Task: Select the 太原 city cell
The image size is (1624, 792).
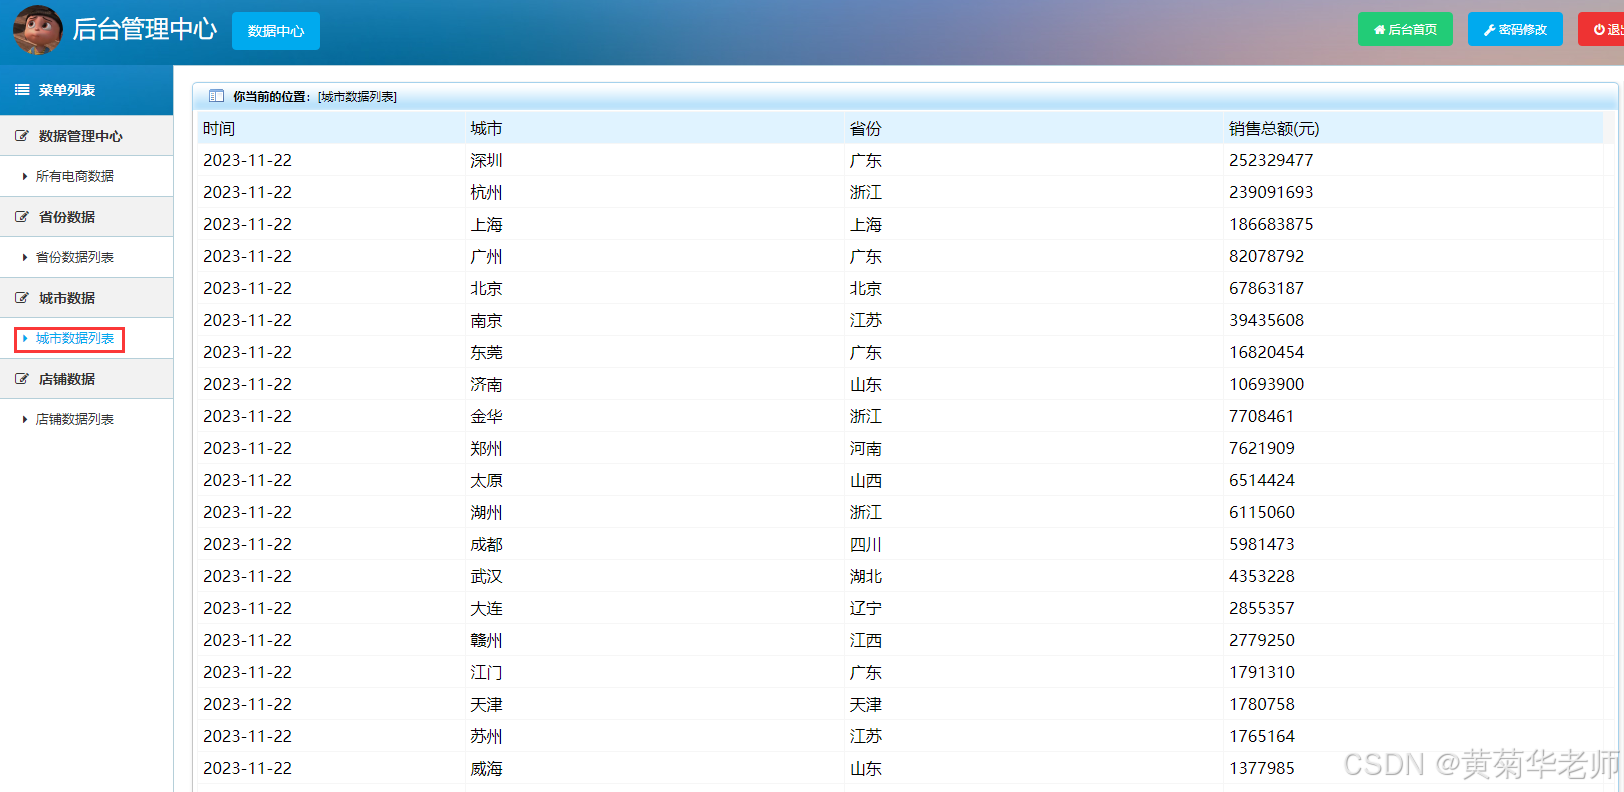Action: (486, 480)
